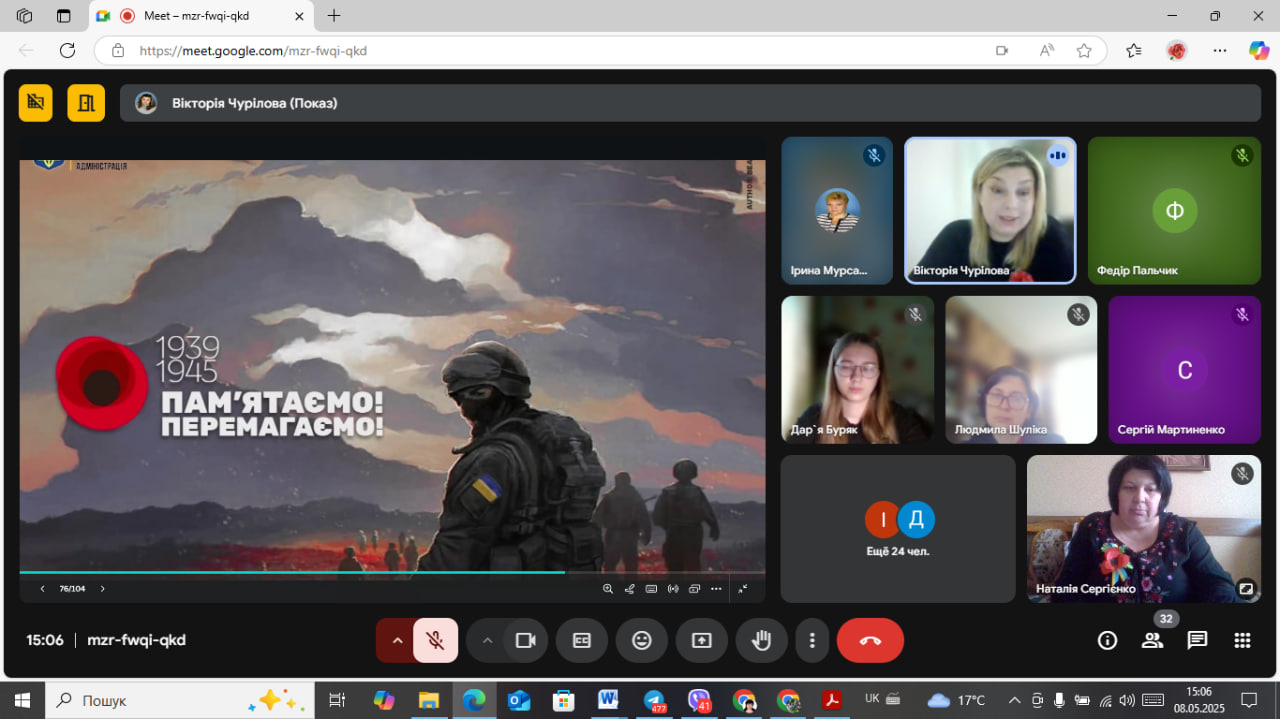Refresh the Meet page
The height and width of the screenshot is (719, 1280).
[x=67, y=50]
